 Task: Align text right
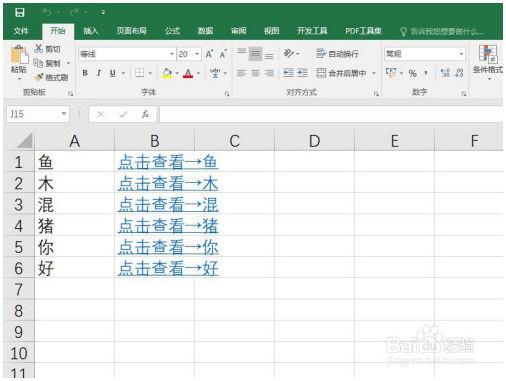coord(269,73)
